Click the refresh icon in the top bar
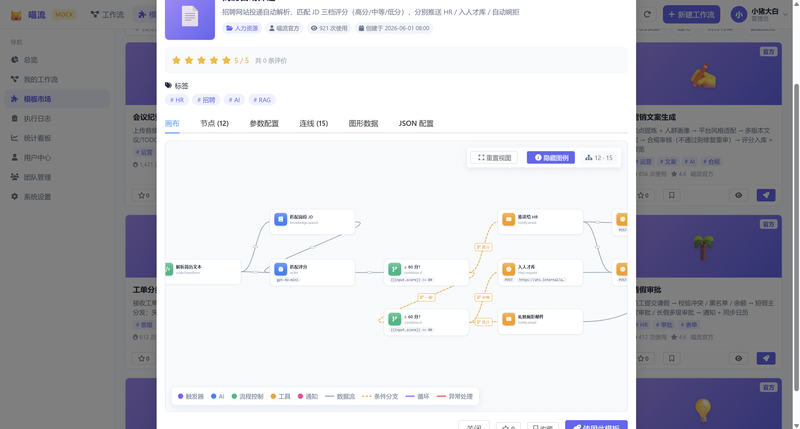This screenshot has height=429, width=800. (x=647, y=14)
